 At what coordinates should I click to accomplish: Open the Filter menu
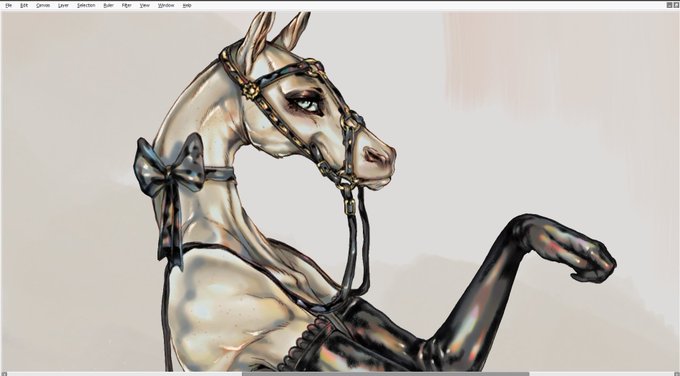127,5
